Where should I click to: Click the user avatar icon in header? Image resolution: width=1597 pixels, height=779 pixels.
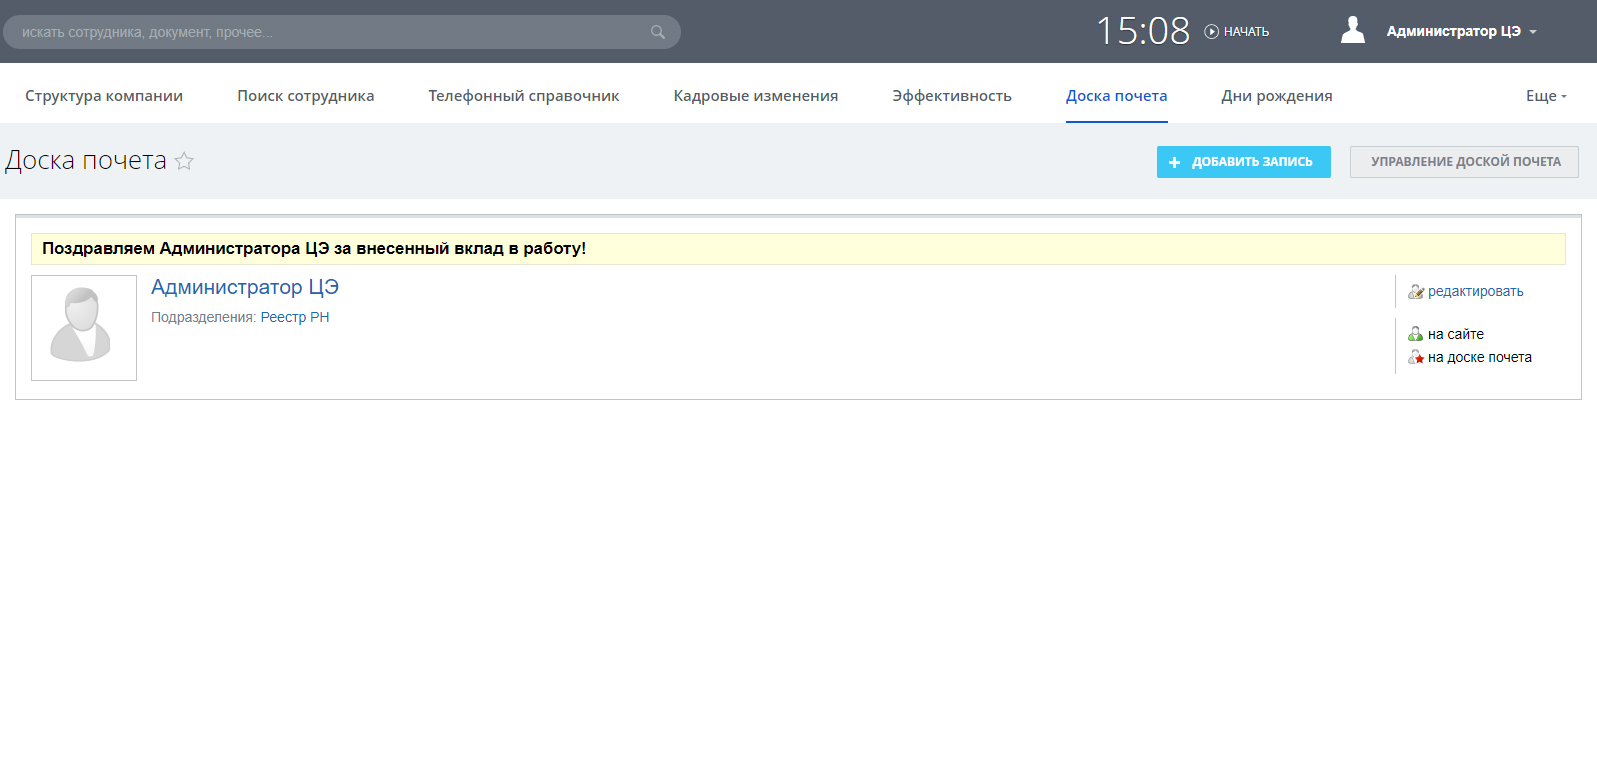point(1352,31)
